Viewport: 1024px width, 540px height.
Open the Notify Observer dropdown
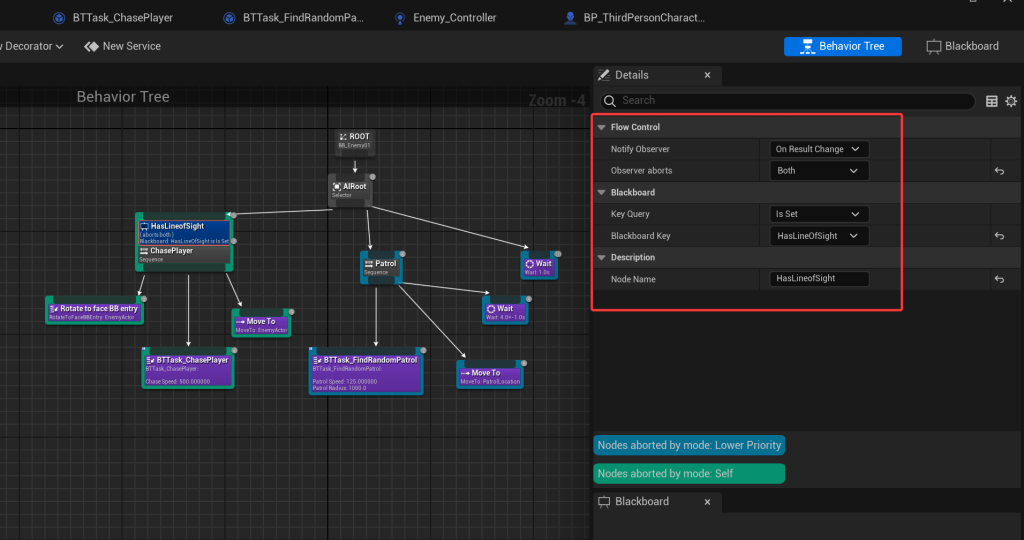(x=819, y=149)
